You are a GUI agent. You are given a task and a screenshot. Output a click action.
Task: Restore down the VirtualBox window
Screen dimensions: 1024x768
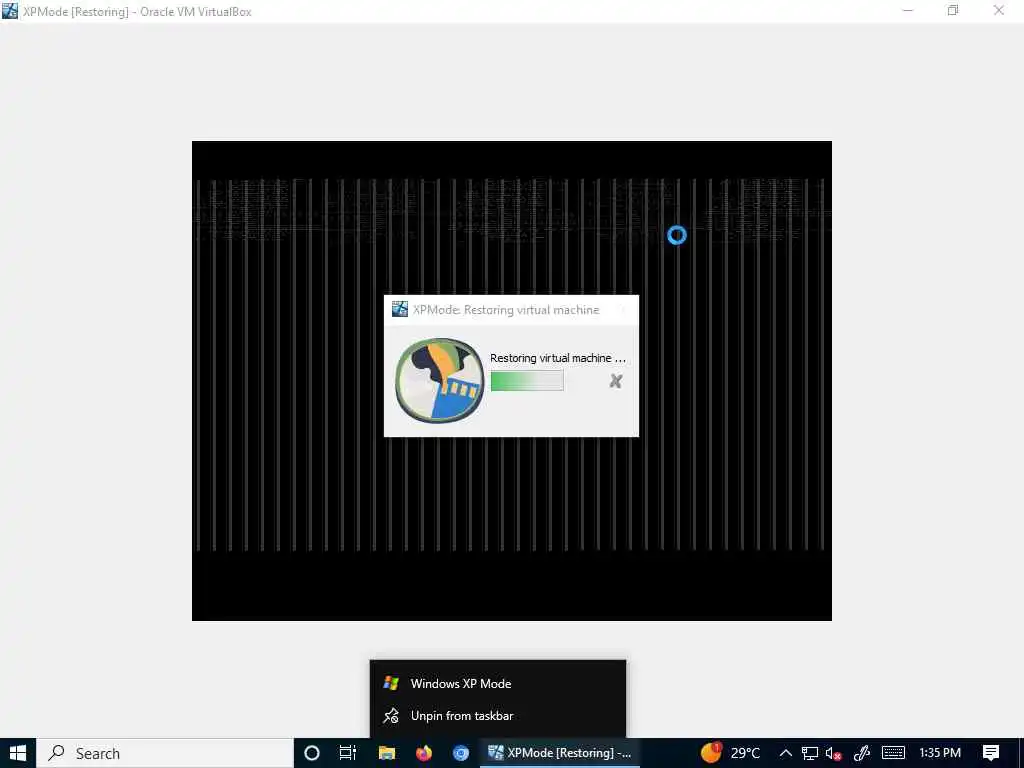(x=953, y=11)
